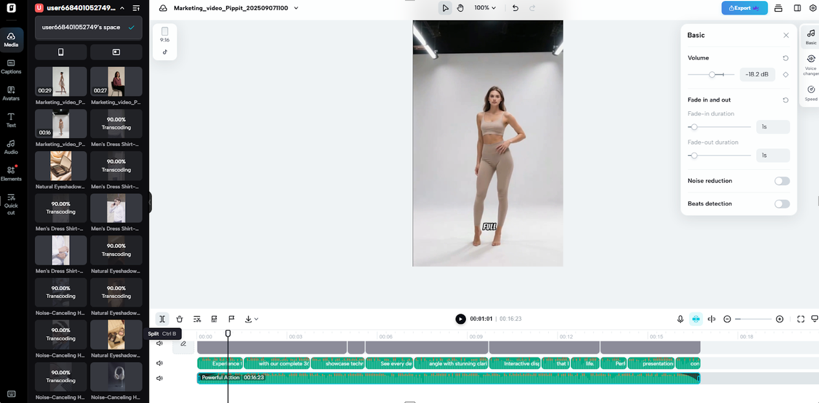This screenshot has width=819, height=403.
Task: Click the Export button
Action: [744, 8]
